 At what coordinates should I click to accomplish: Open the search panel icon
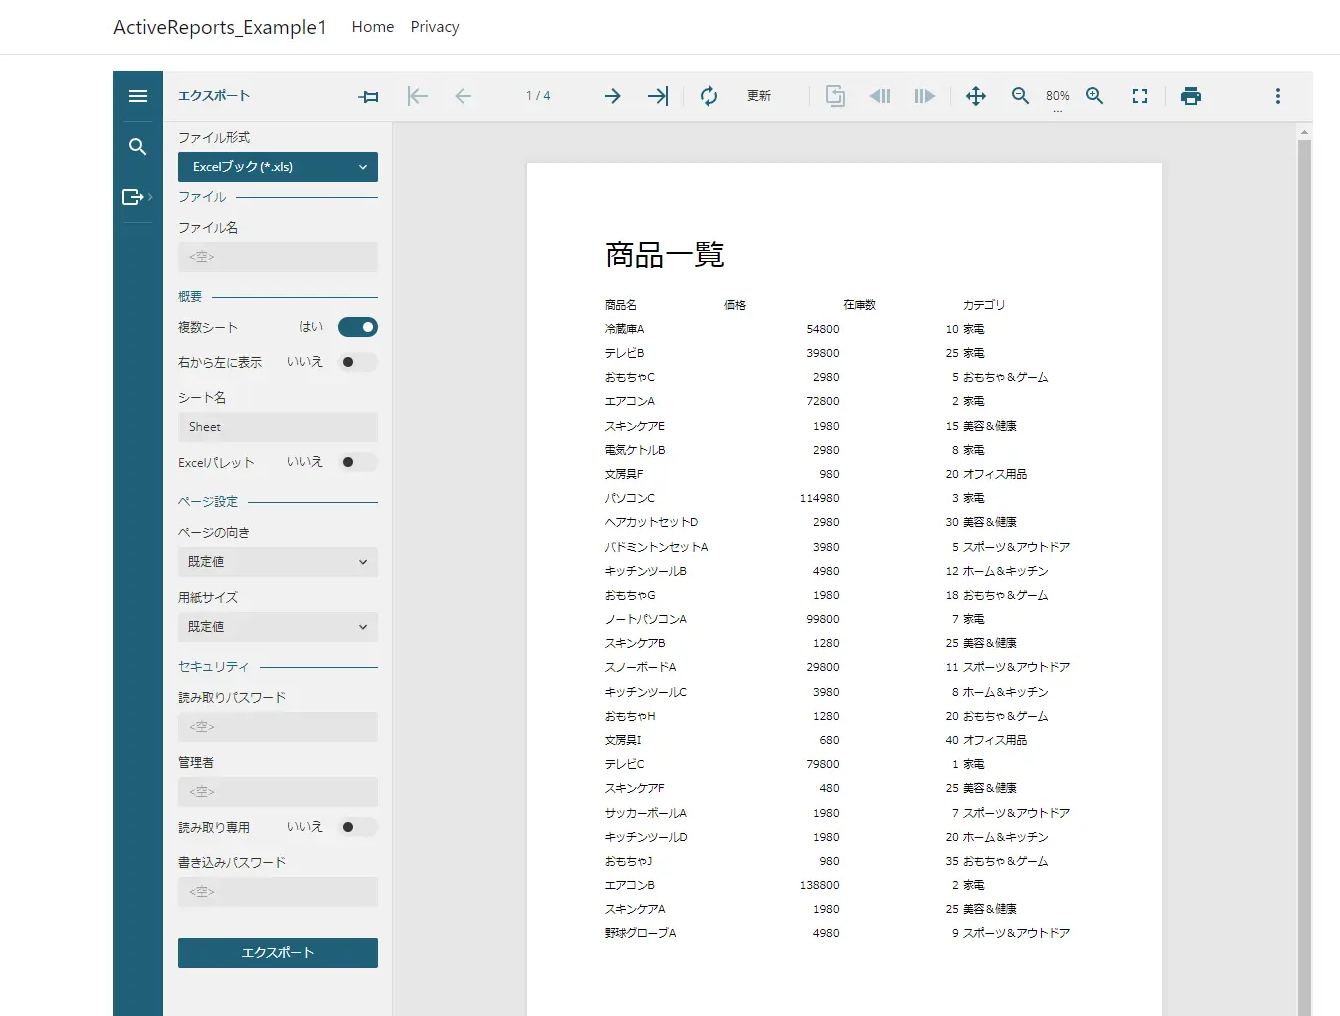pos(138,147)
